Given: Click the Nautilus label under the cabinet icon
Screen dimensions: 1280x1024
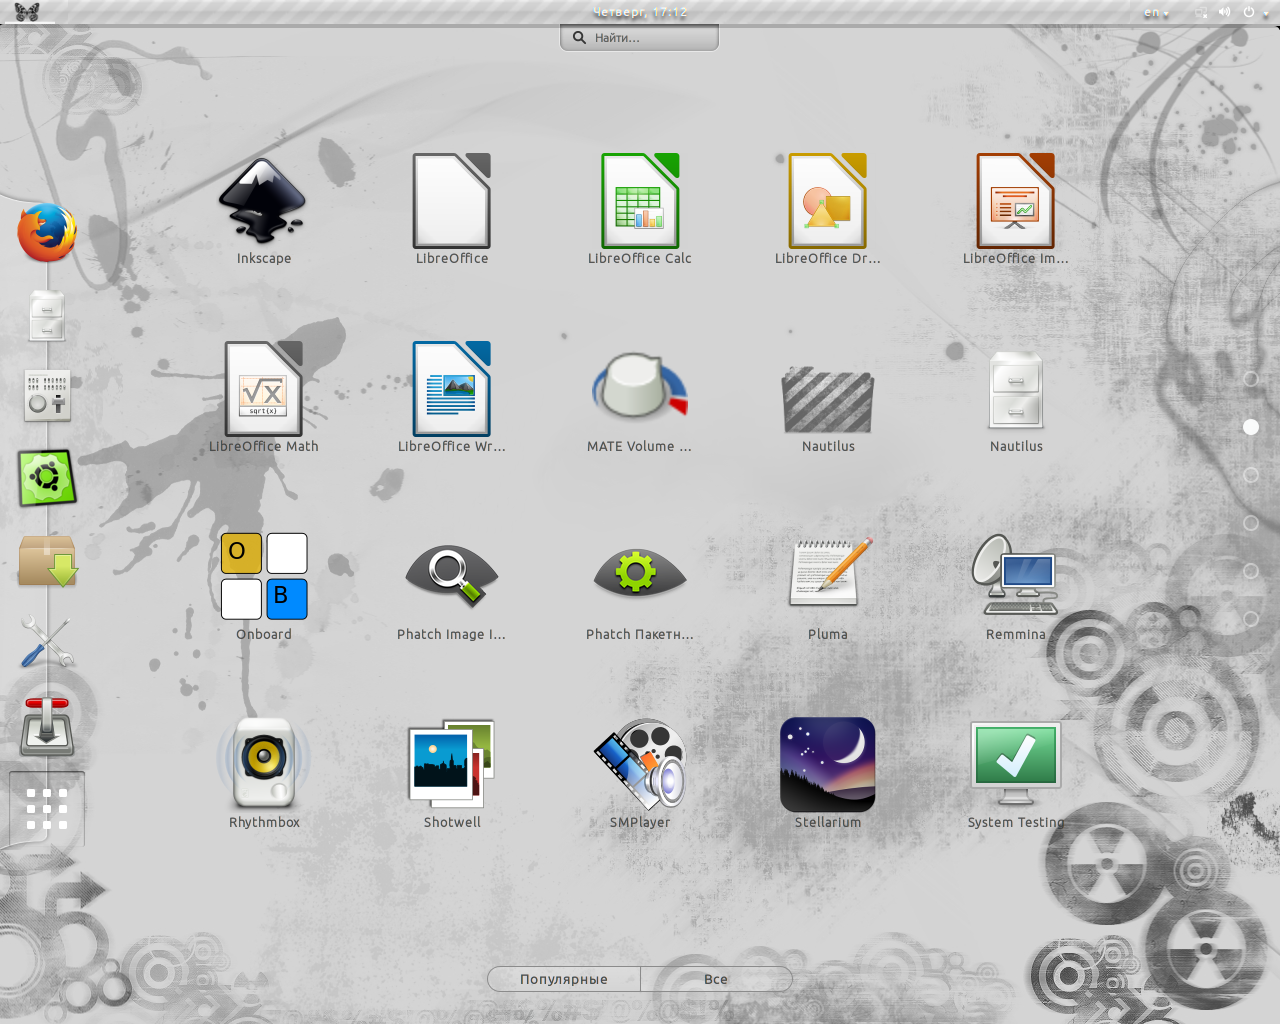Looking at the screenshot, I should point(1016,447).
